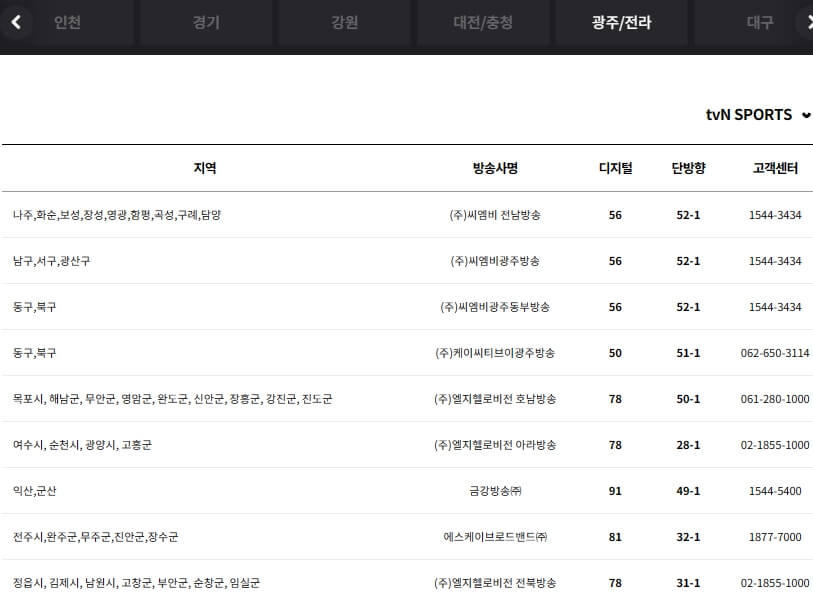Click digital channel 56 in 씨엠비광주방송 row
The image size is (813, 605).
pos(615,261)
